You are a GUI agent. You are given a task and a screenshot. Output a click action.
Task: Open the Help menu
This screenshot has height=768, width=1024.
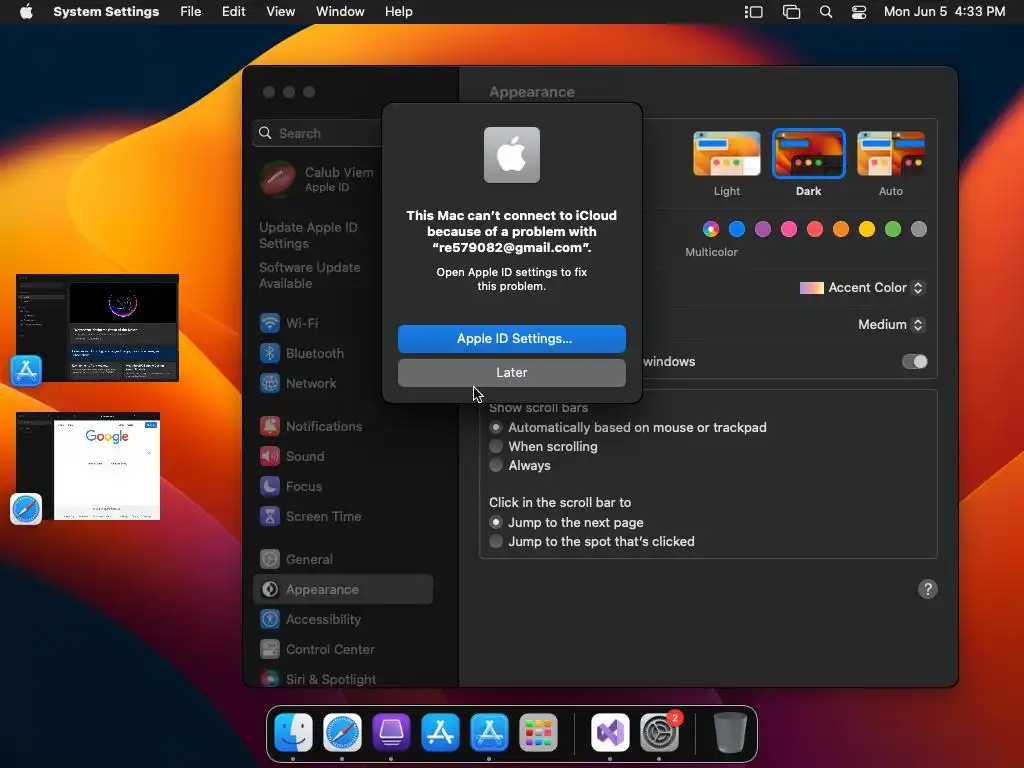point(398,12)
